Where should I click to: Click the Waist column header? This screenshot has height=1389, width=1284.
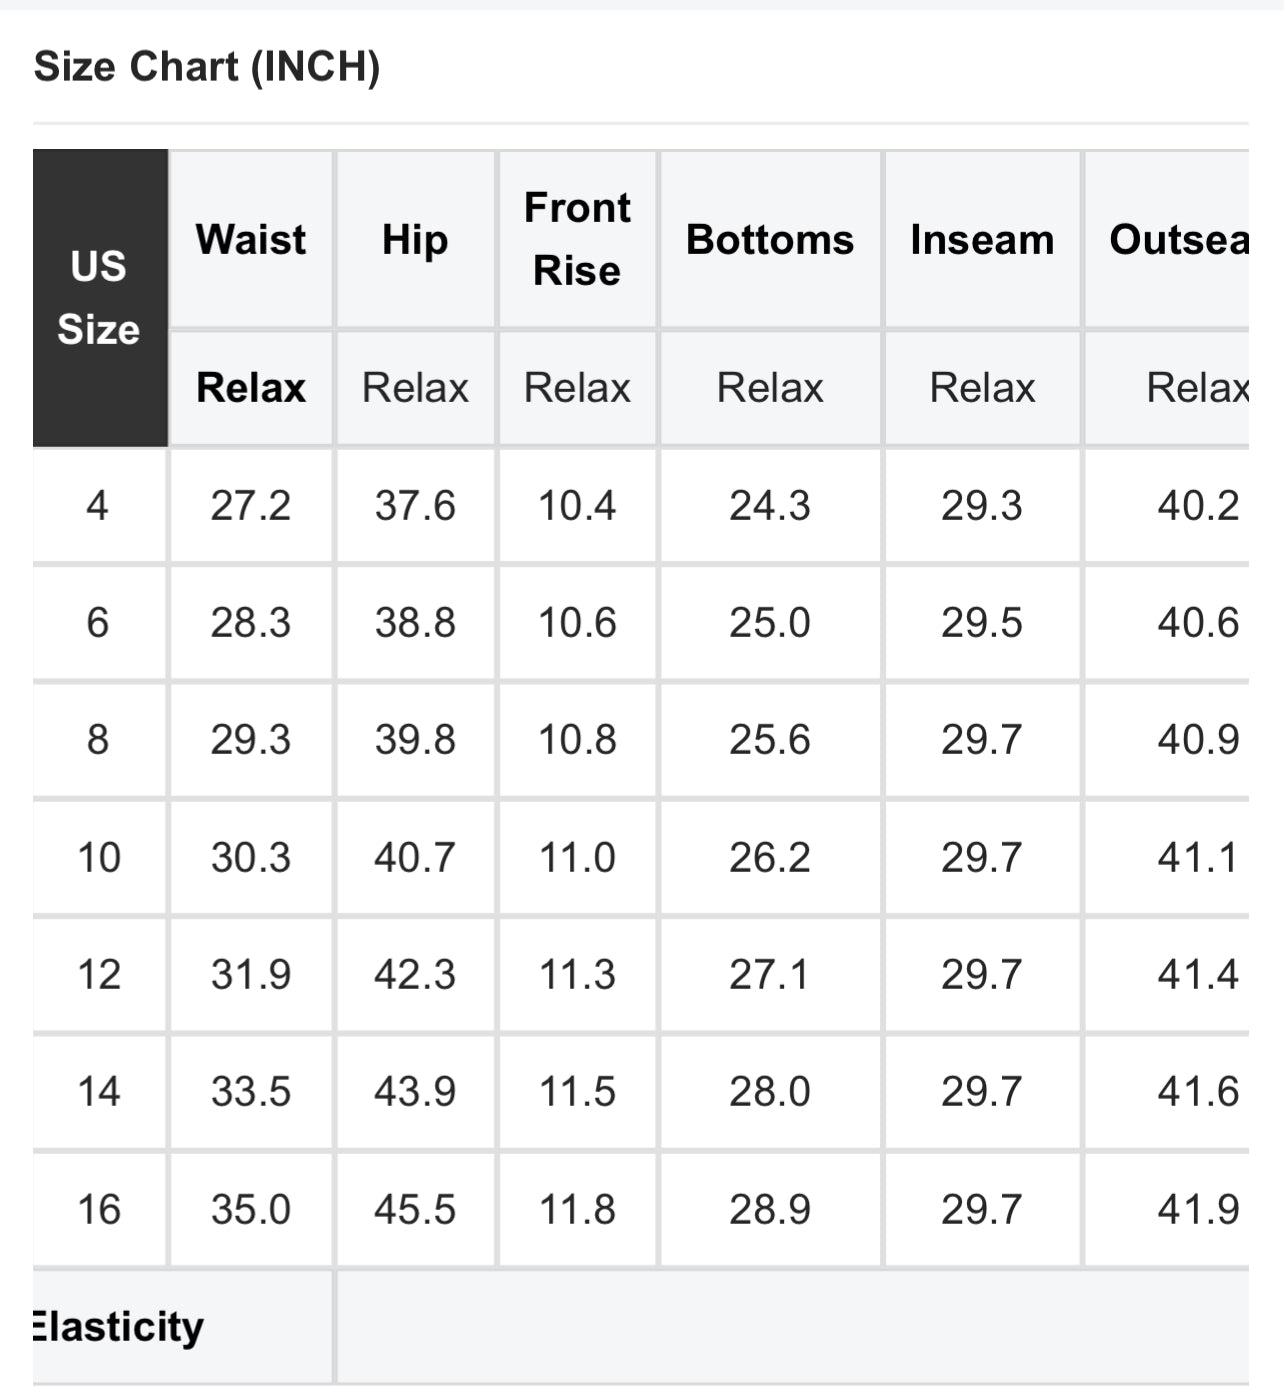coord(251,240)
